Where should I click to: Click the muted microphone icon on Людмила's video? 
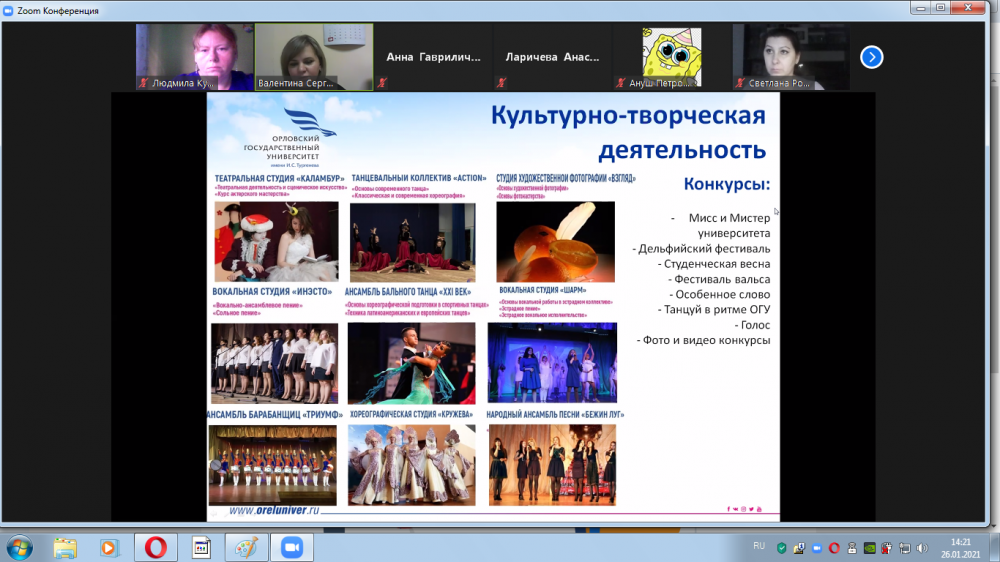tap(144, 85)
